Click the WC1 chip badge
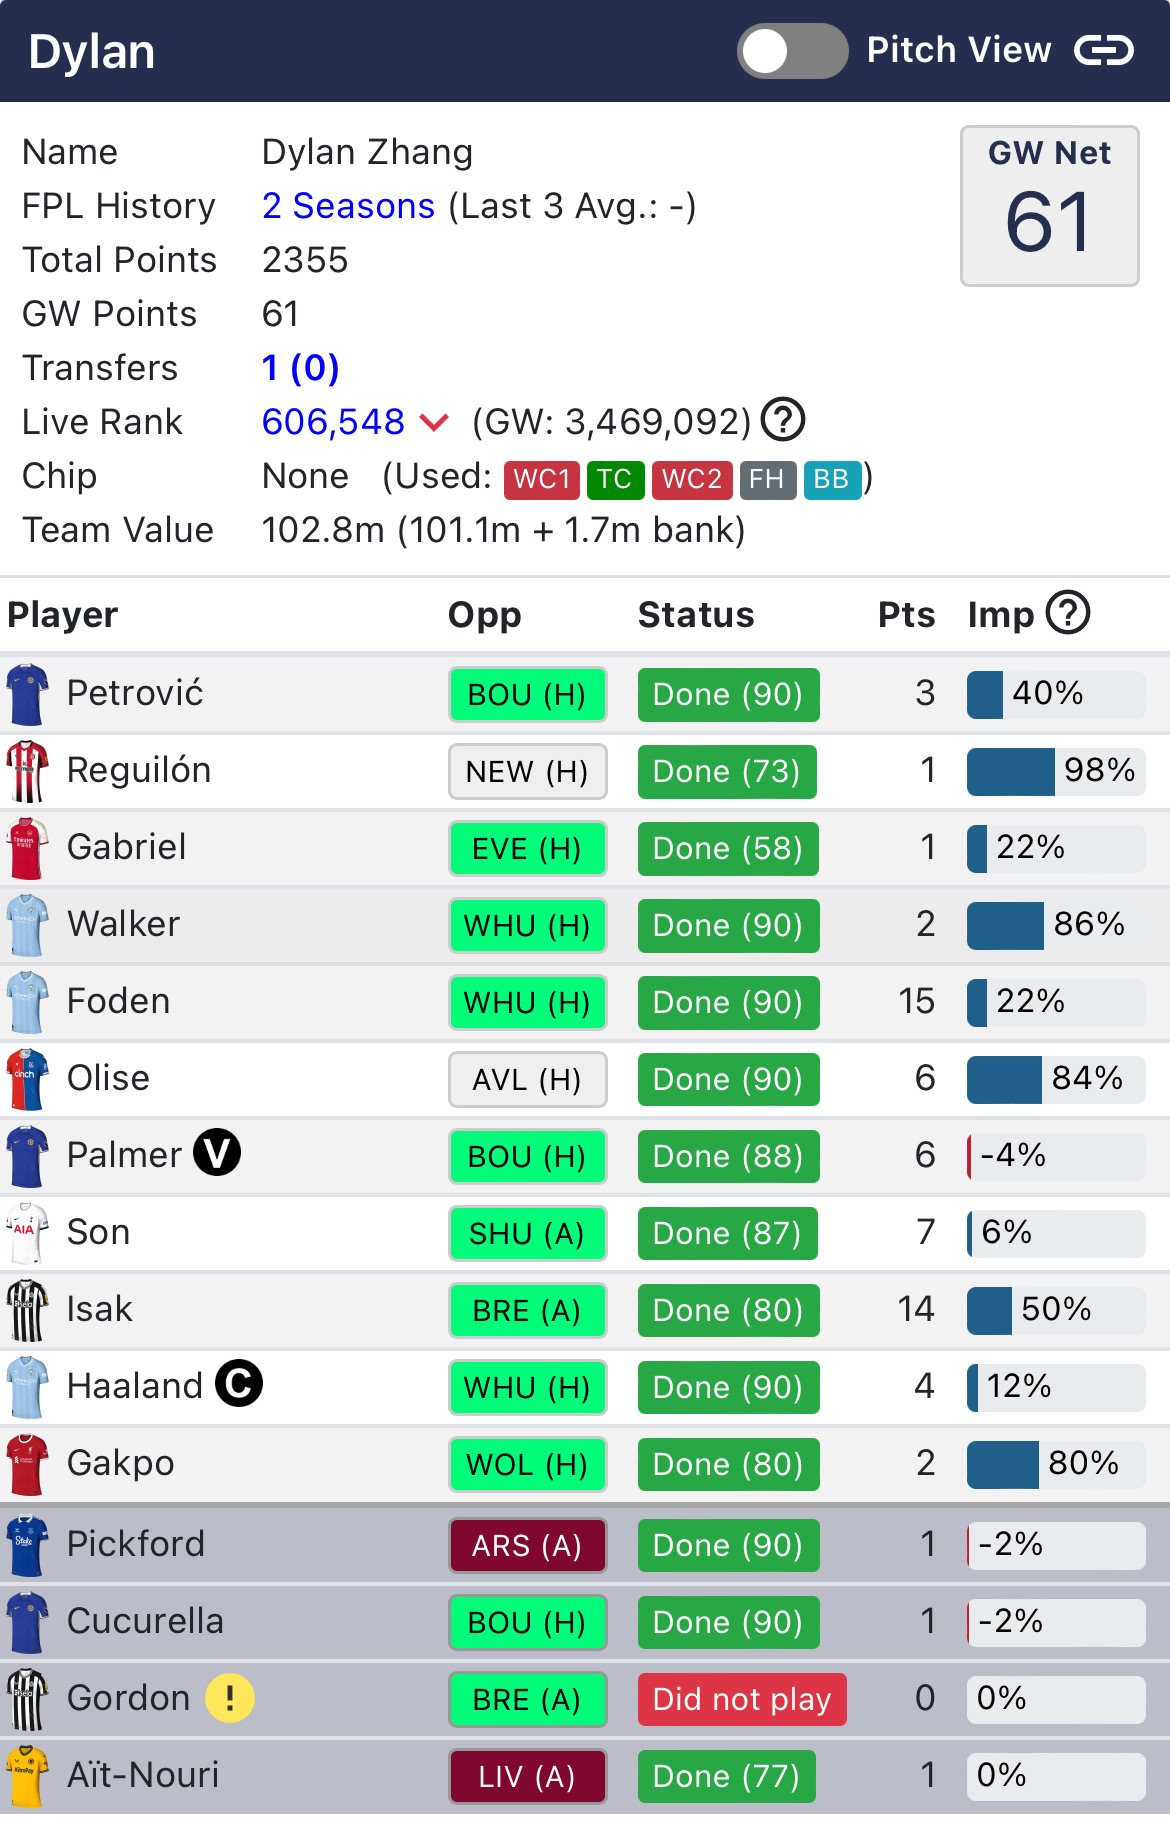This screenshot has width=1170, height=1822. tap(542, 480)
